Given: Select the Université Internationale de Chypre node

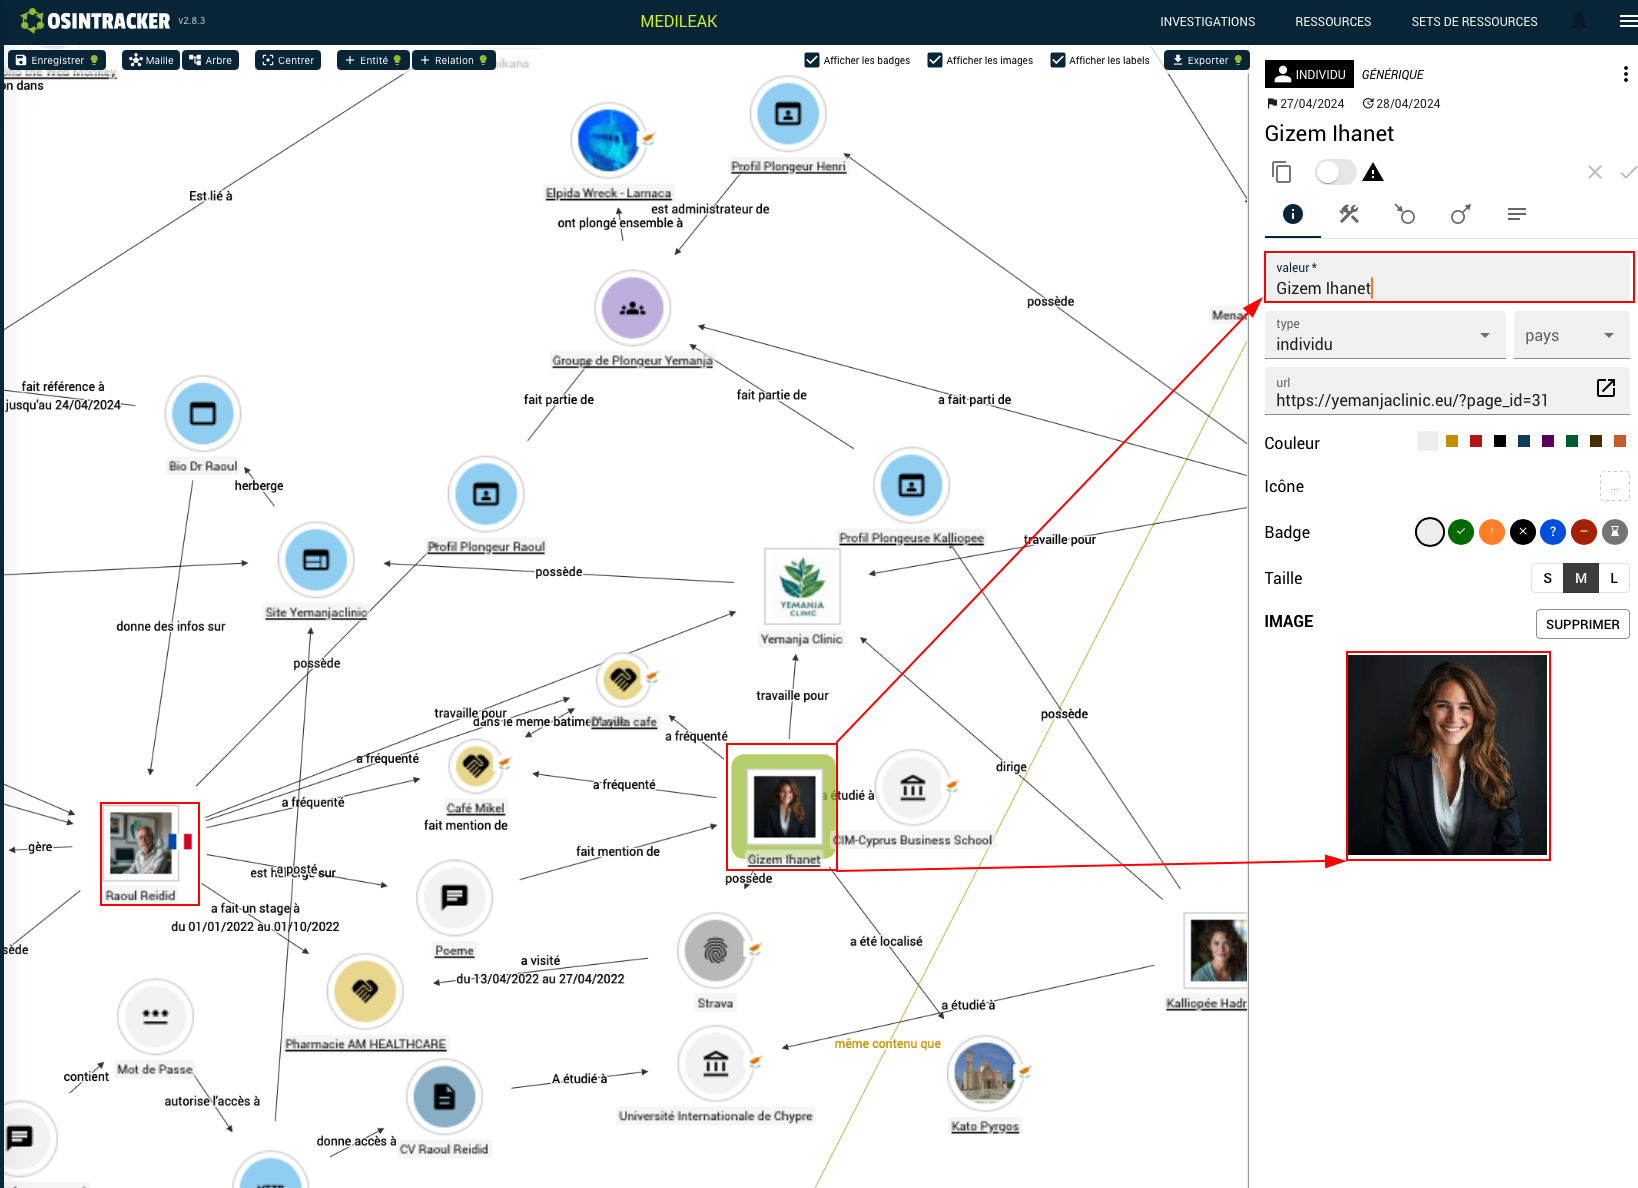Looking at the screenshot, I should [x=715, y=1063].
